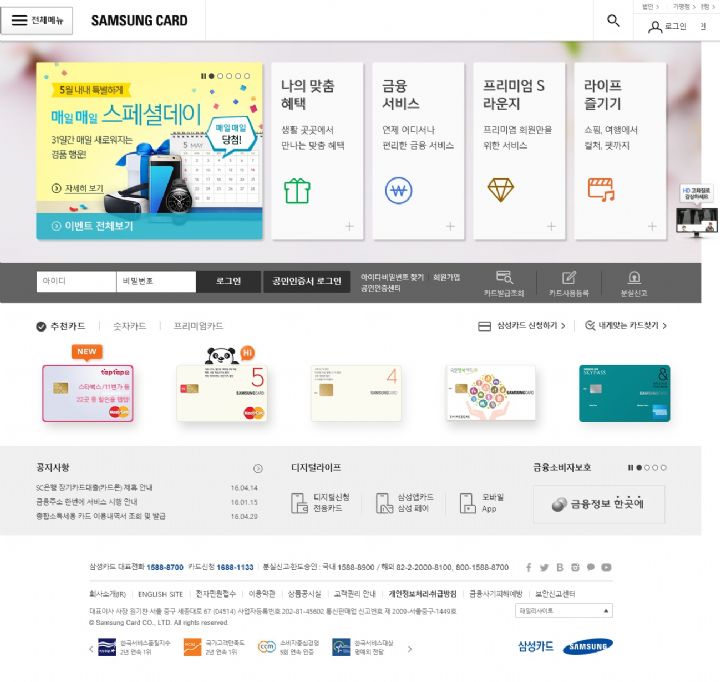The height and width of the screenshot is (682, 720).
Task: Open ENGLISH SITE footer link
Action: point(161,594)
